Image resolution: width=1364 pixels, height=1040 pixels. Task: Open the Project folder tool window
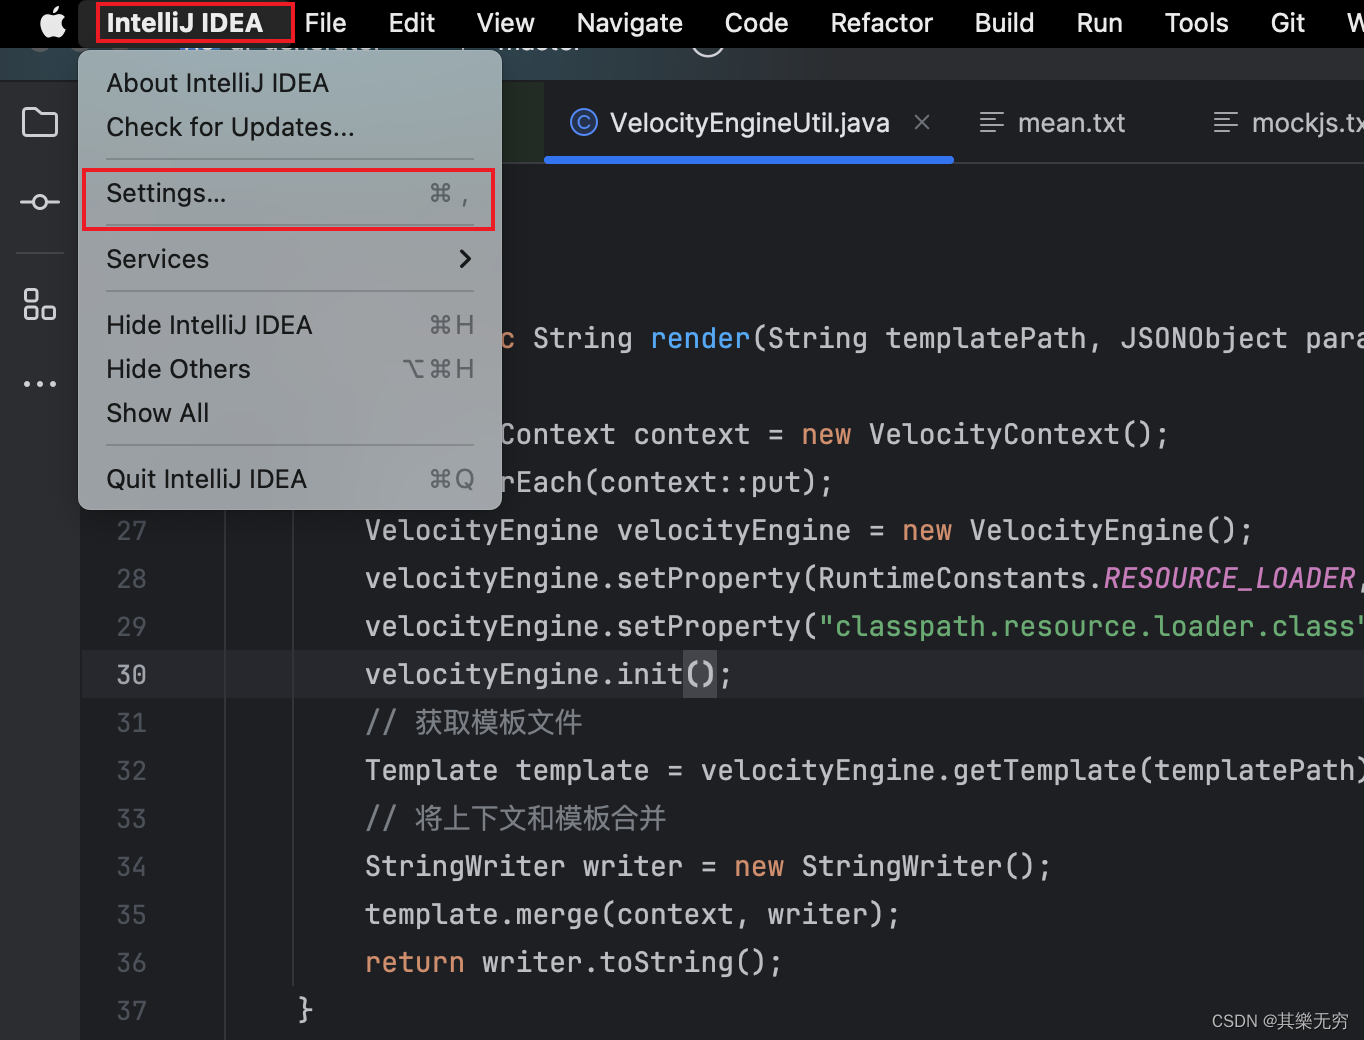click(x=40, y=122)
